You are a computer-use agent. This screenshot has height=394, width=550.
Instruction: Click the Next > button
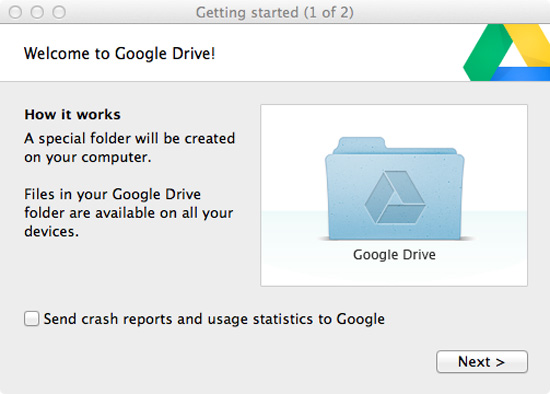point(482,361)
